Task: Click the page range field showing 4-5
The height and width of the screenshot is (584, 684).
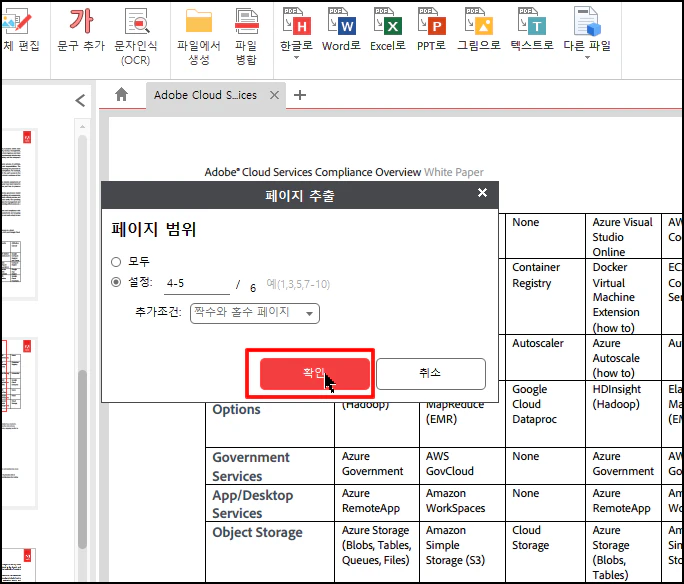Action: point(197,284)
